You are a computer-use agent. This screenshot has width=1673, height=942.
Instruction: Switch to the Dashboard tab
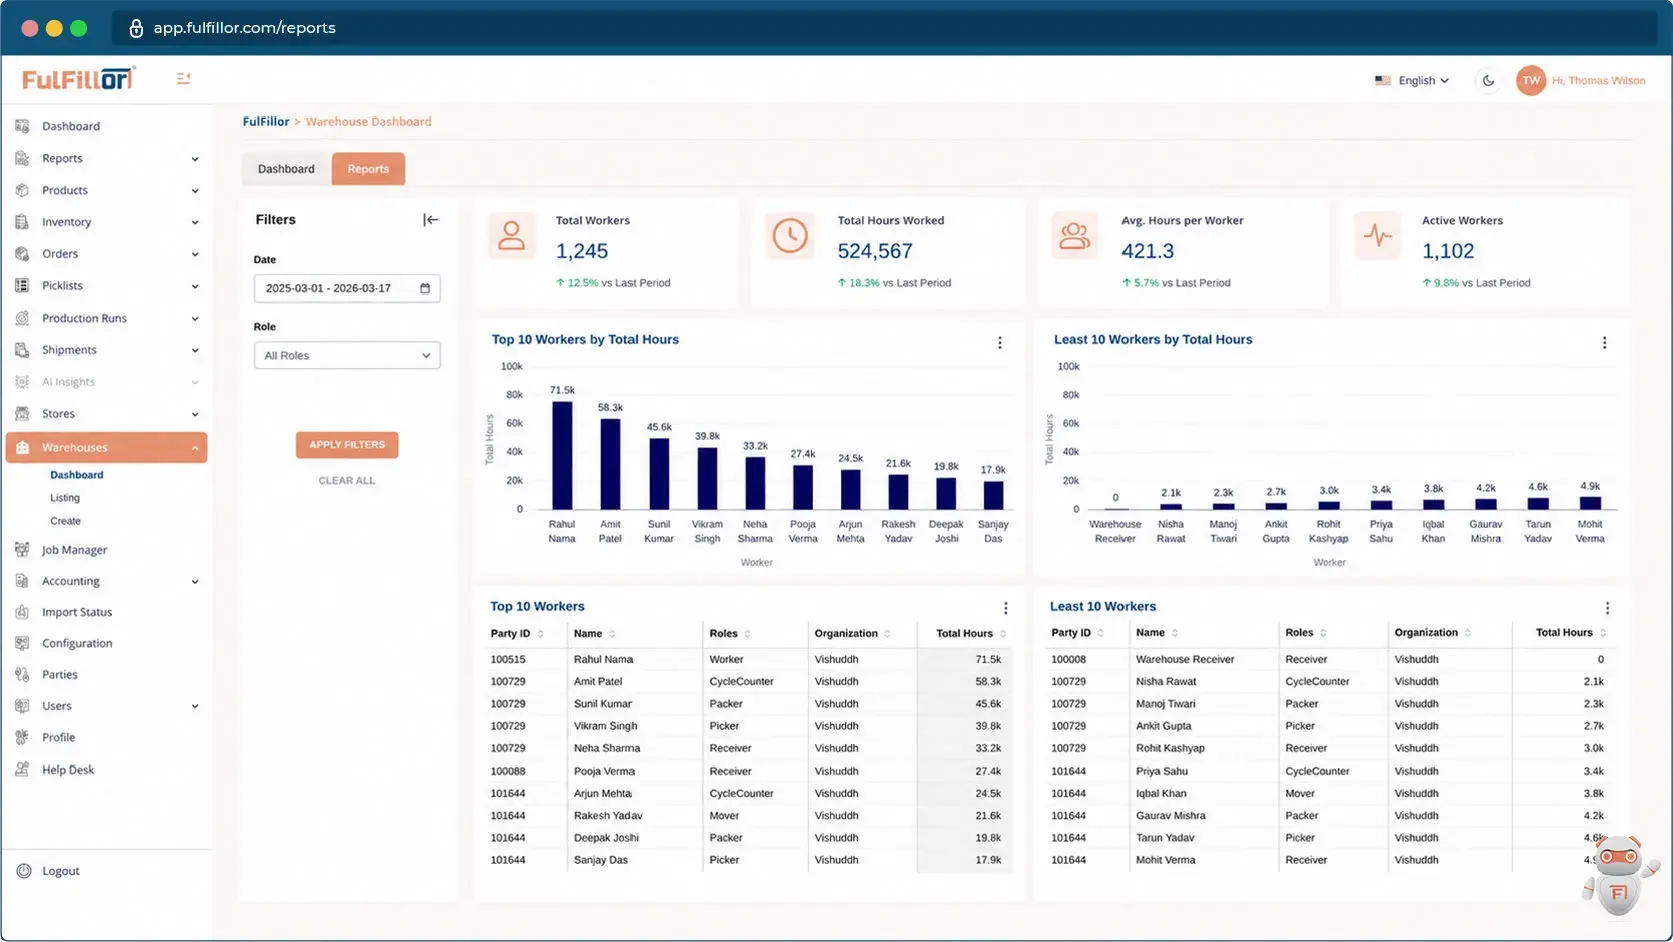click(286, 169)
